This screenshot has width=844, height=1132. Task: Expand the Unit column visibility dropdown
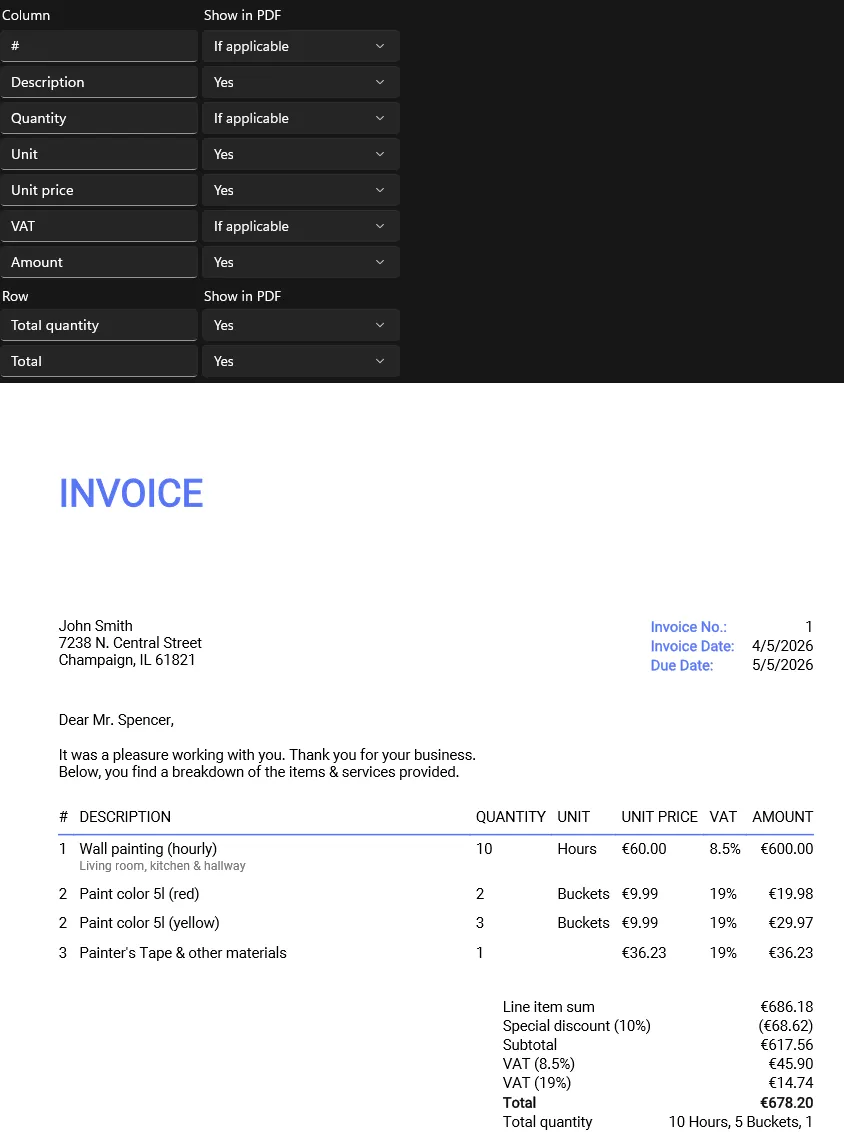coord(300,154)
